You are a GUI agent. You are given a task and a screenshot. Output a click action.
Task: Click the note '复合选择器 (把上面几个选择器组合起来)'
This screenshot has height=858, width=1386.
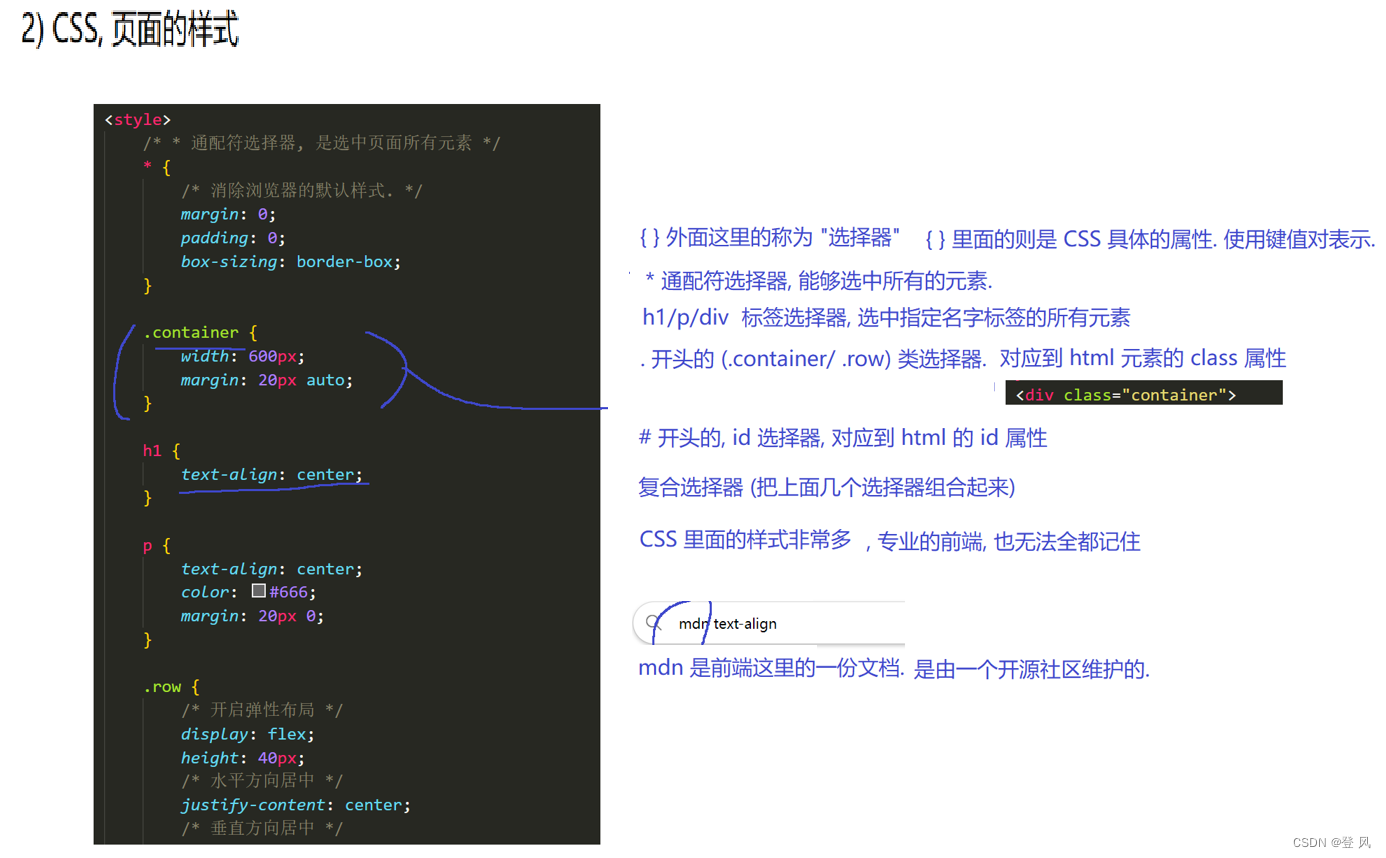click(x=827, y=487)
